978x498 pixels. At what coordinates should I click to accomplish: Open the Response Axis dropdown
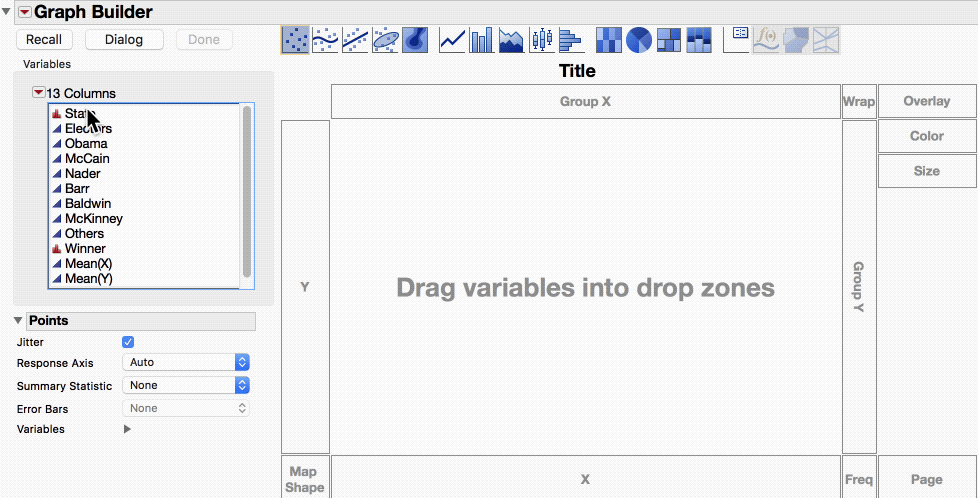click(x=186, y=362)
